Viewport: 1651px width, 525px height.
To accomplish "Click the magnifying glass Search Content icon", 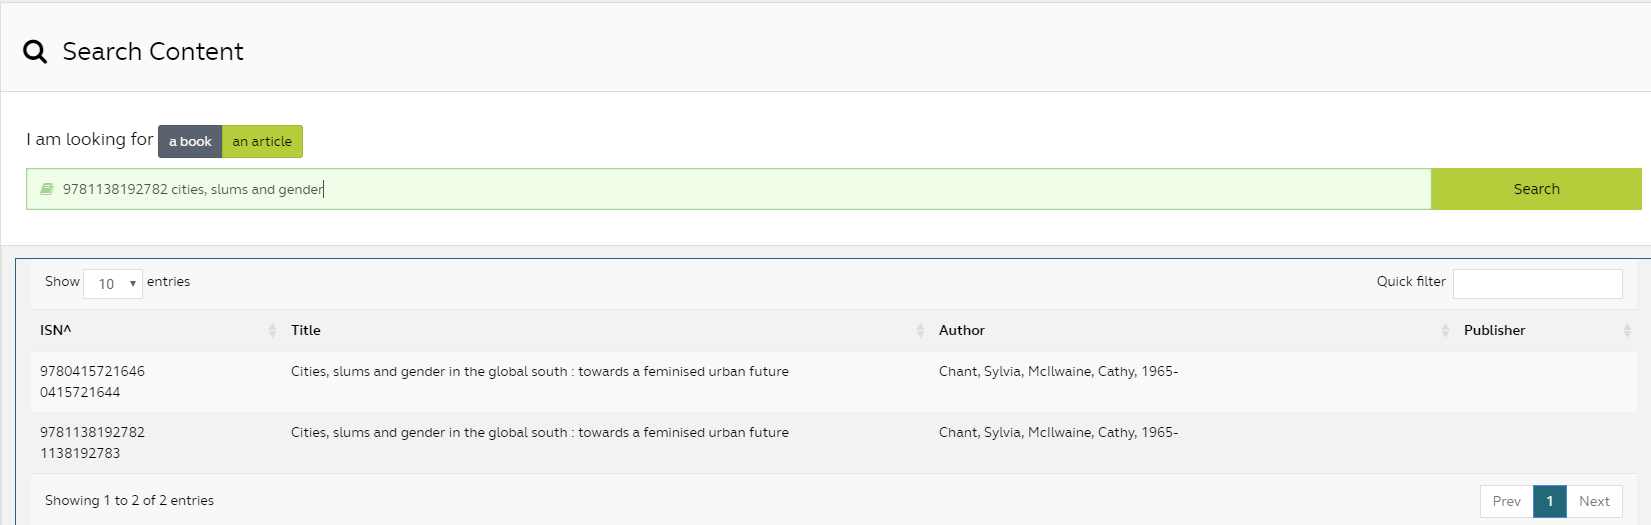I will pyautogui.click(x=35, y=52).
